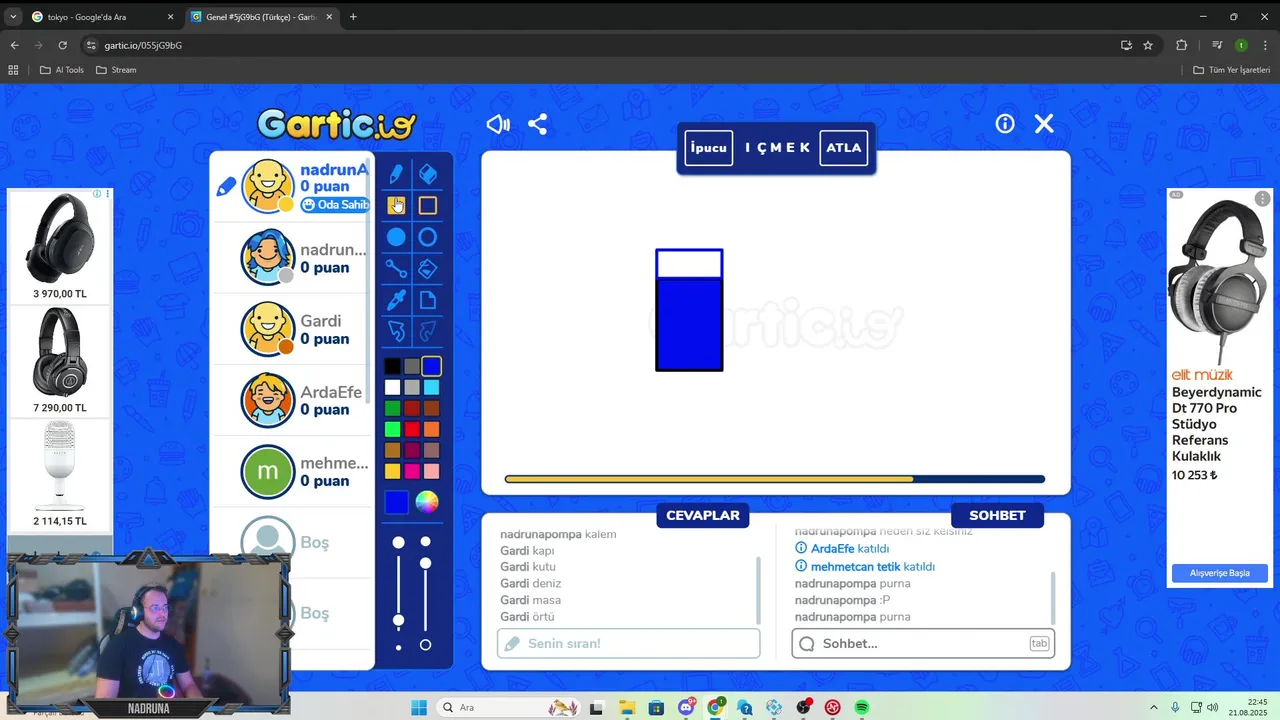The image size is (1280, 720).
Task: Click the SOHBET chat header
Action: click(x=997, y=515)
